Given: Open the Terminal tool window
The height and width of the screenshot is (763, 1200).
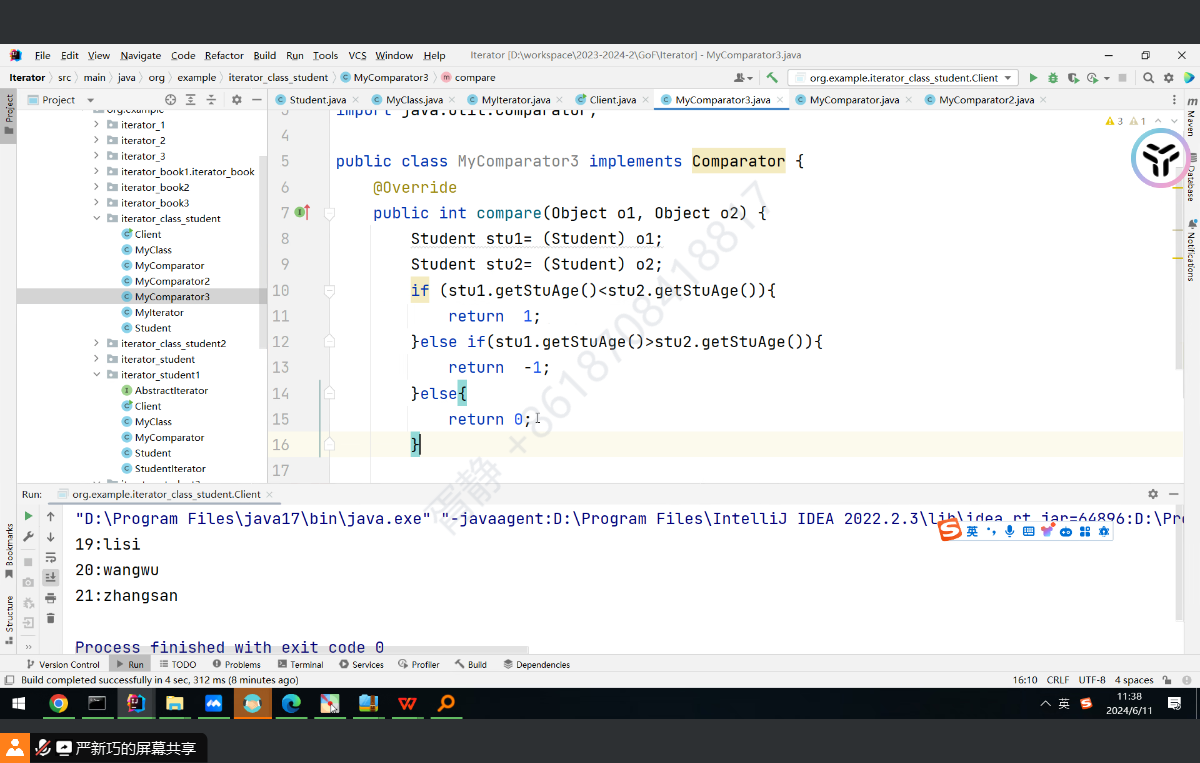Looking at the screenshot, I should 300,664.
